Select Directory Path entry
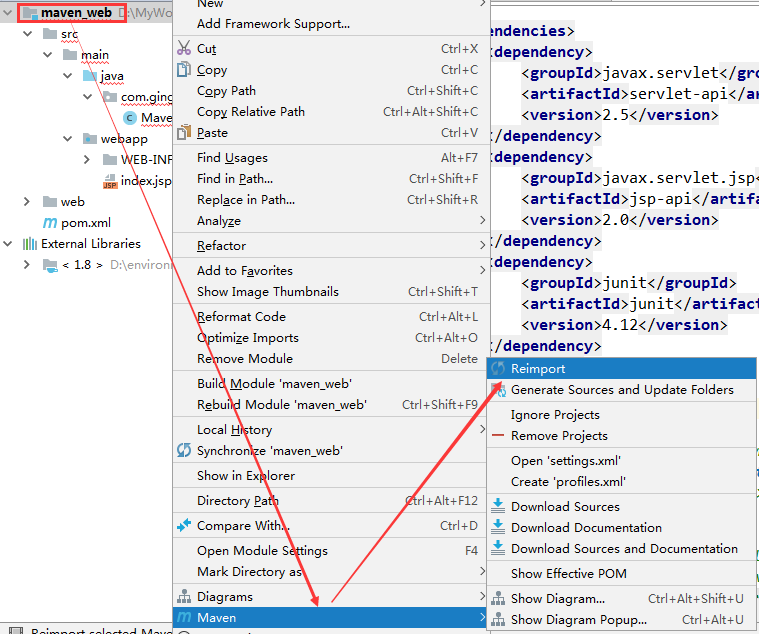 click(331, 500)
